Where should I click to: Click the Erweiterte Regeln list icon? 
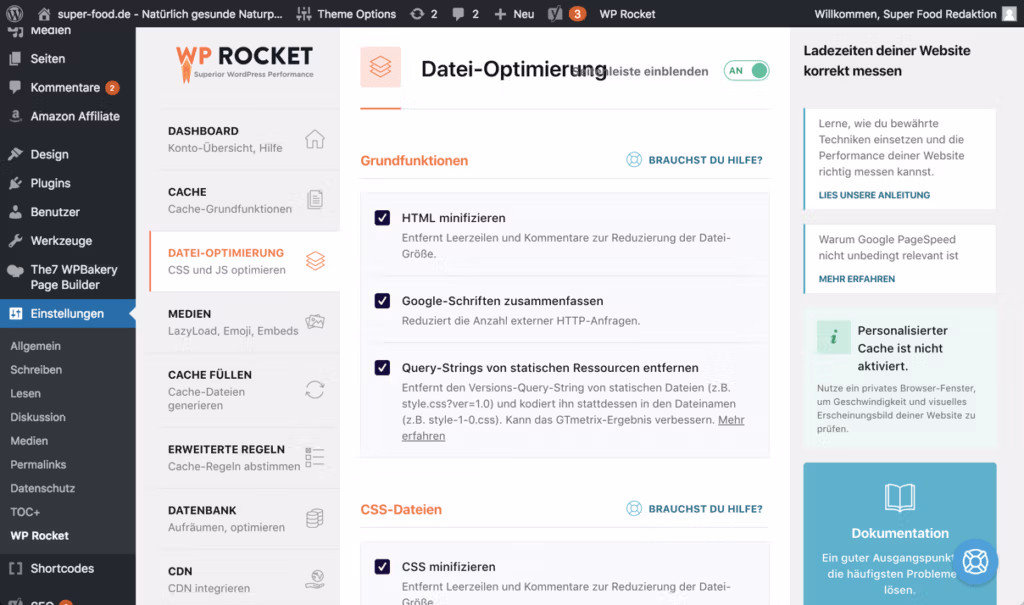coord(315,457)
